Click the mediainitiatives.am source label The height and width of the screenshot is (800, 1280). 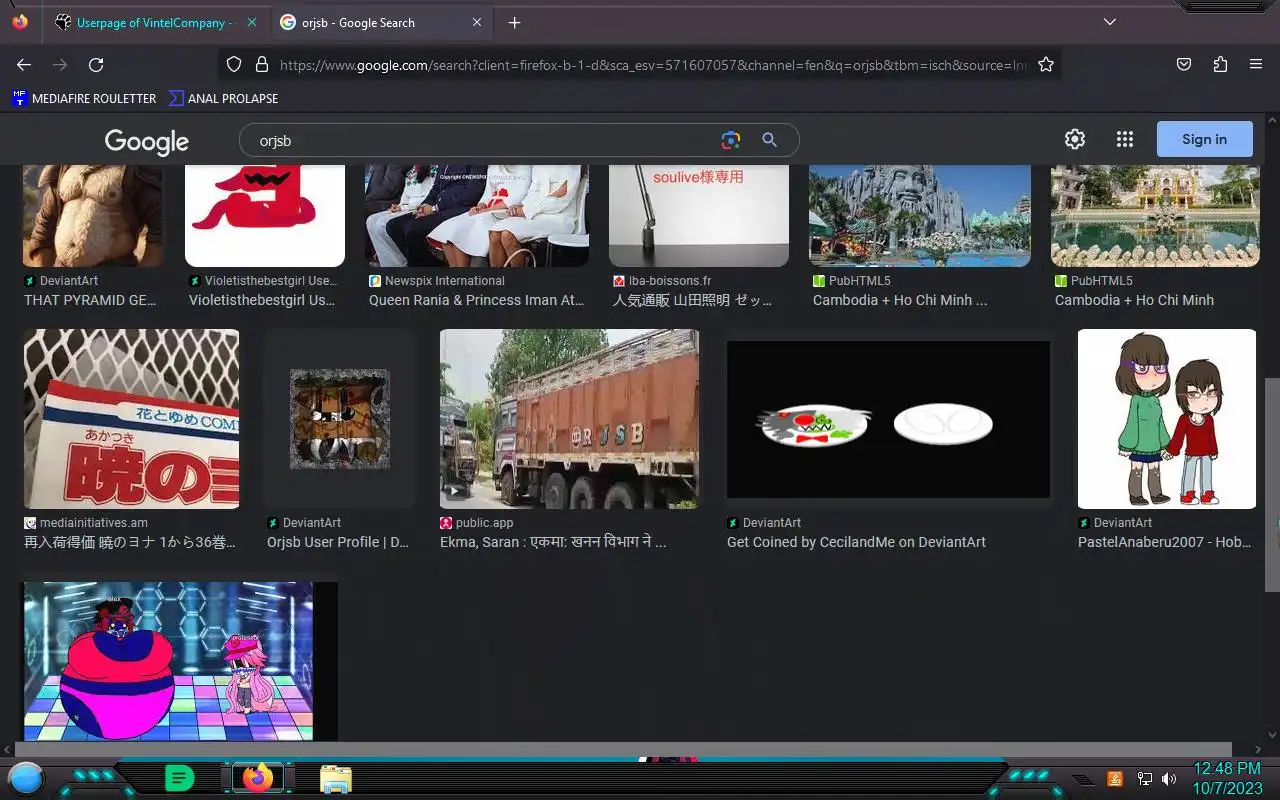pos(94,523)
